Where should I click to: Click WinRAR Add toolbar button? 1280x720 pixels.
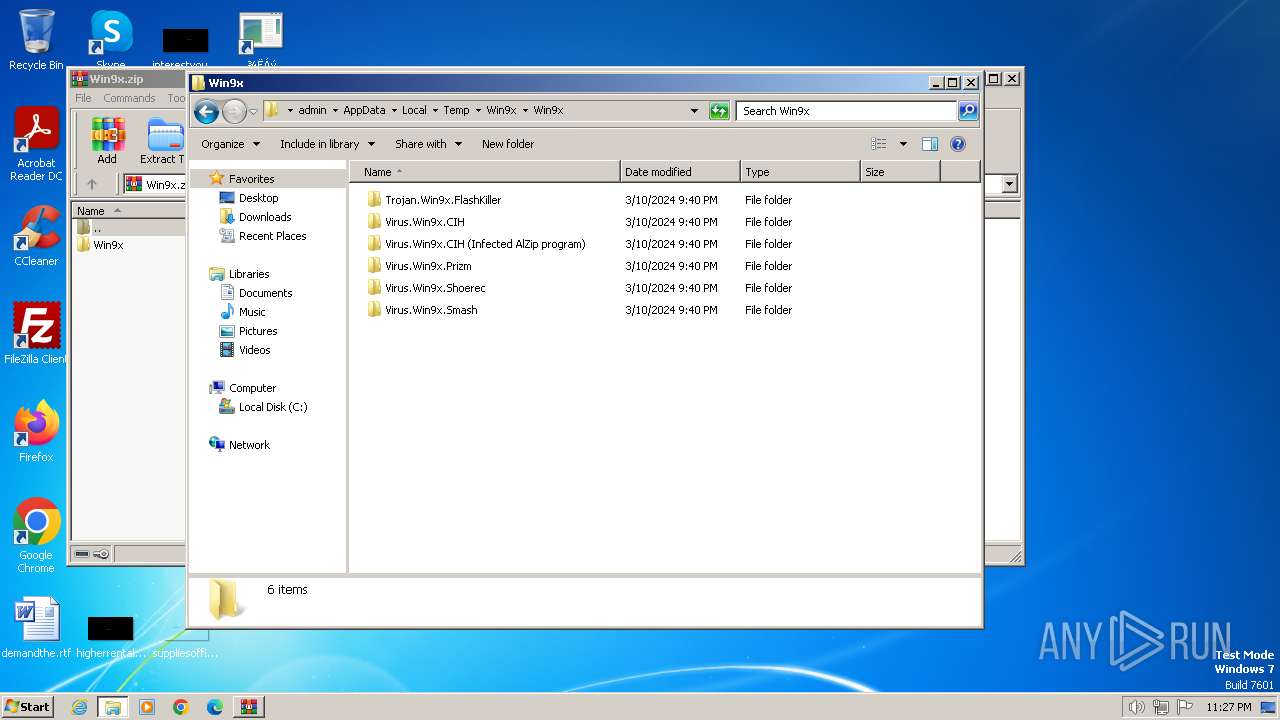(x=107, y=140)
